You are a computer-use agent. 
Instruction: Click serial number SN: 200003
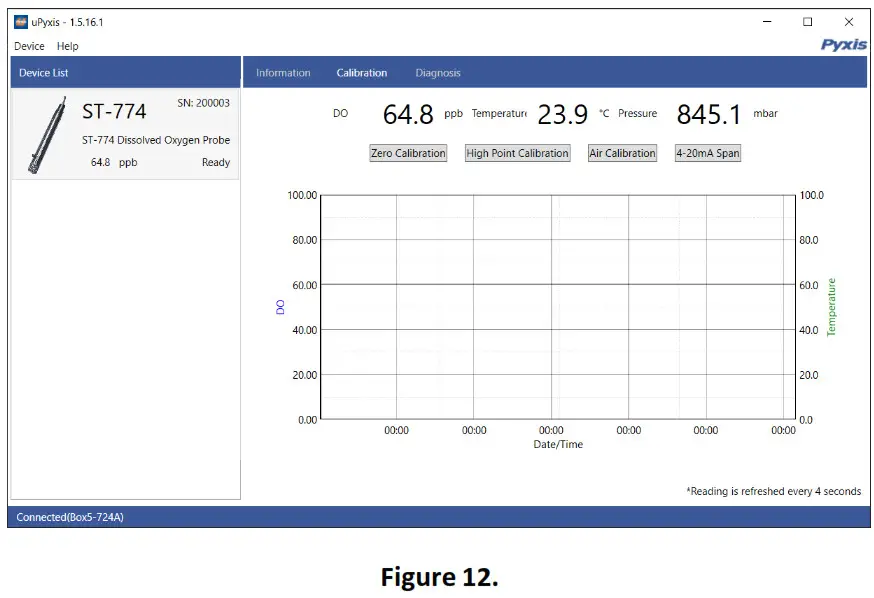203,103
